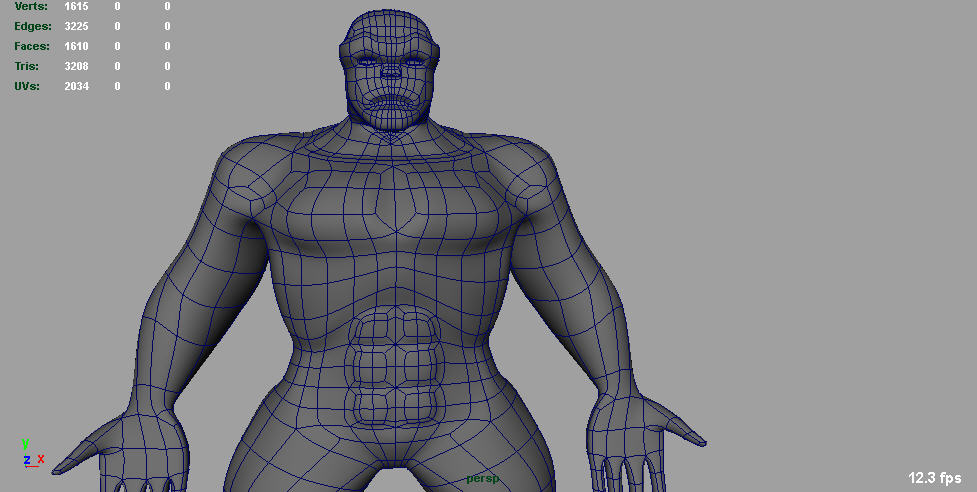The height and width of the screenshot is (492, 977).
Task: Click the Edges count value 3225
Action: click(x=76, y=26)
